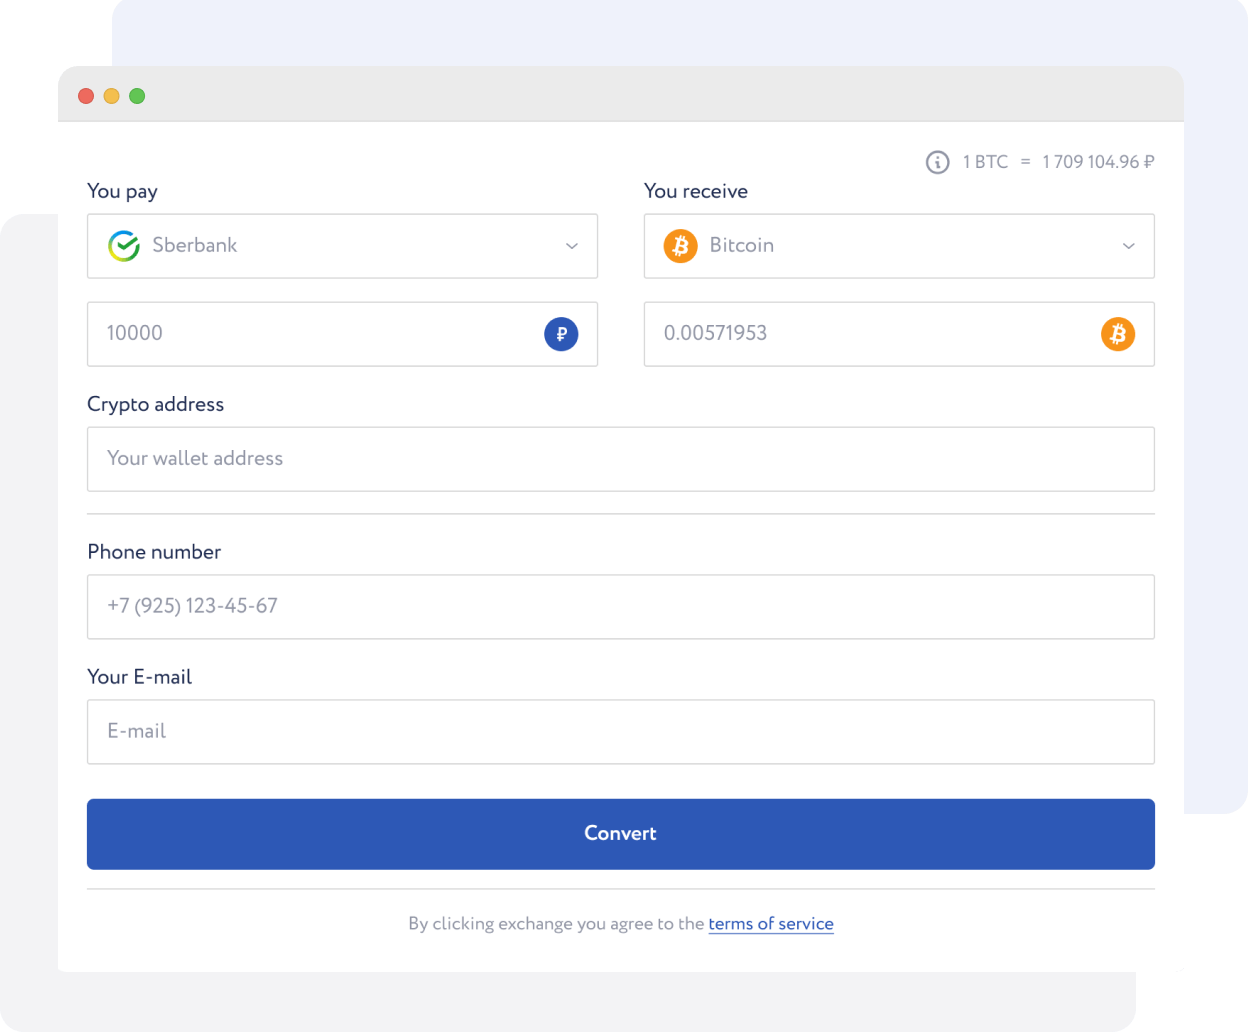Image resolution: width=1248 pixels, height=1032 pixels.
Task: Click the You receive label
Action: 696,191
